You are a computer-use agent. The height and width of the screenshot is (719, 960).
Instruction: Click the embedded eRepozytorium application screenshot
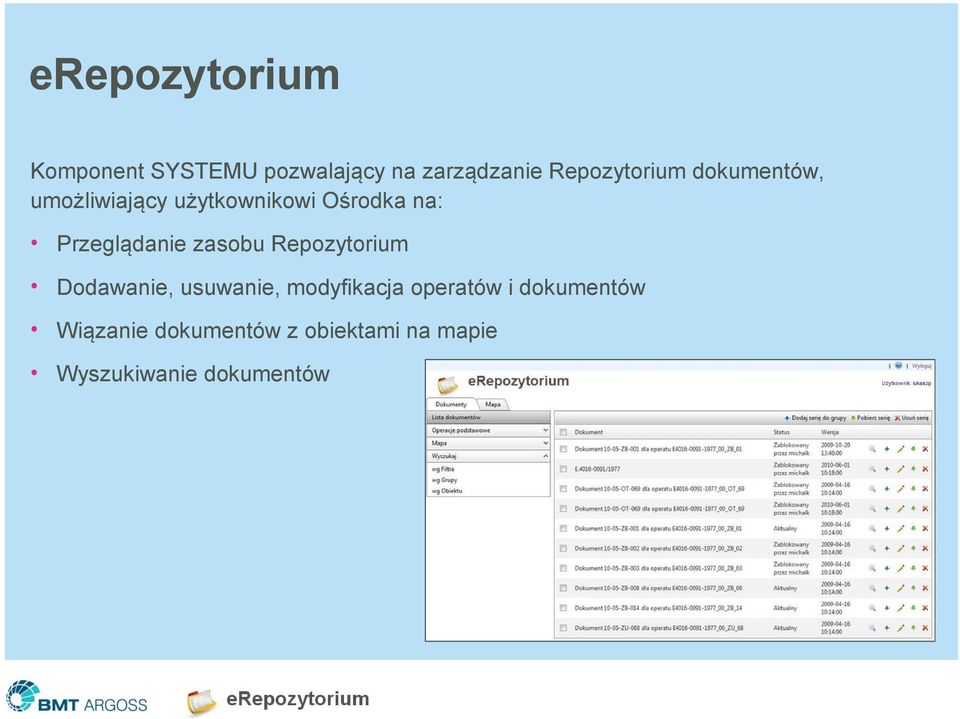tap(680, 500)
